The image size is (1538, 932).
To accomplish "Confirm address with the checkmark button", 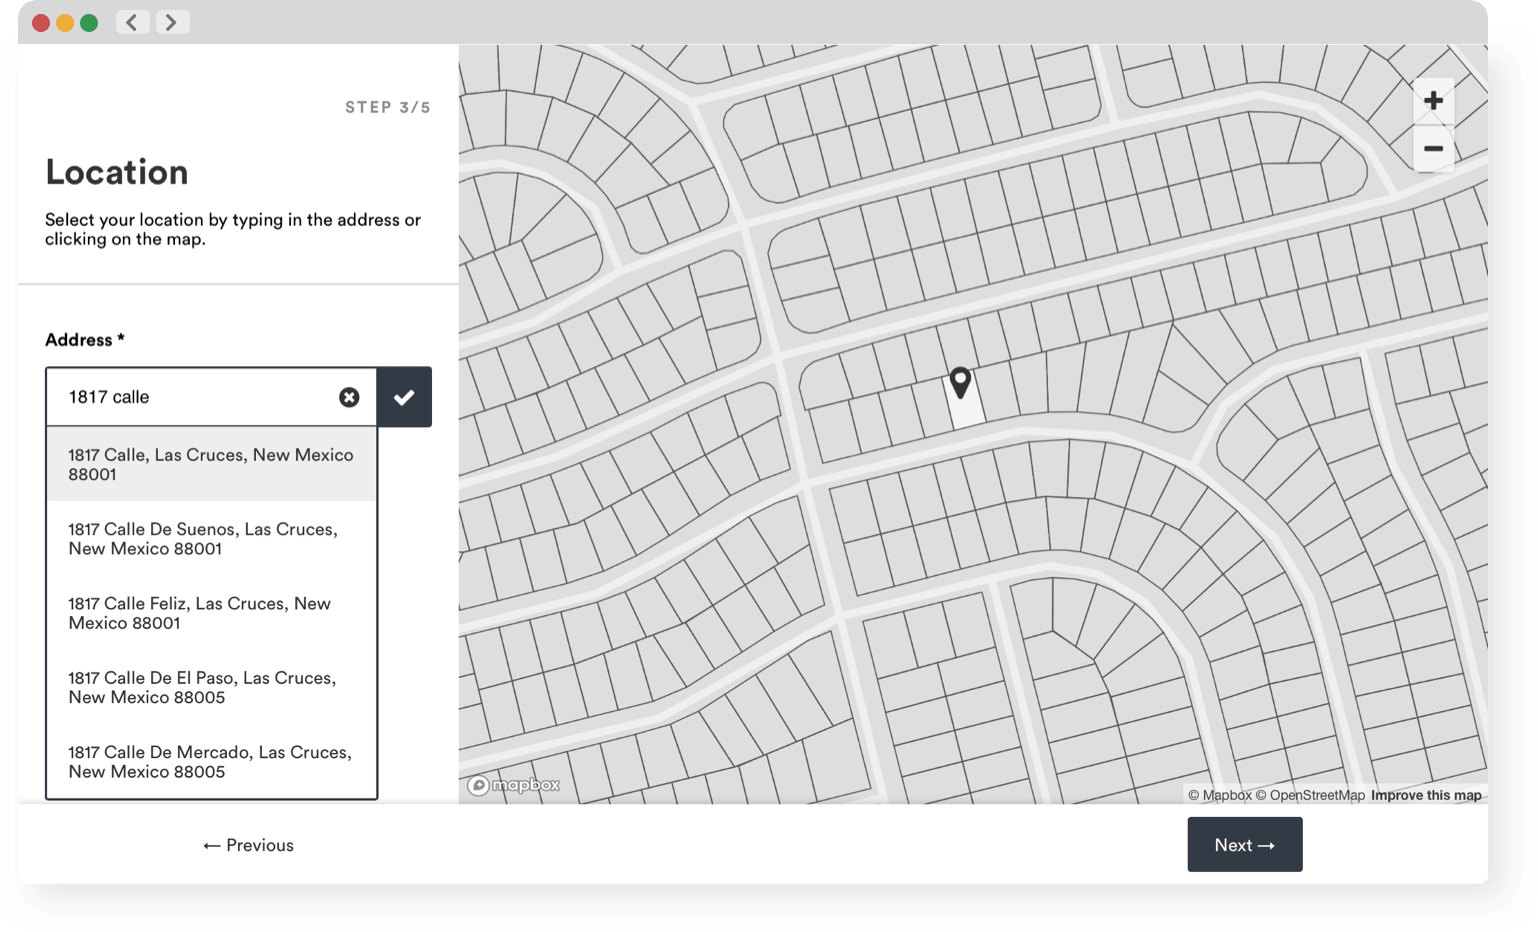I will (x=404, y=397).
